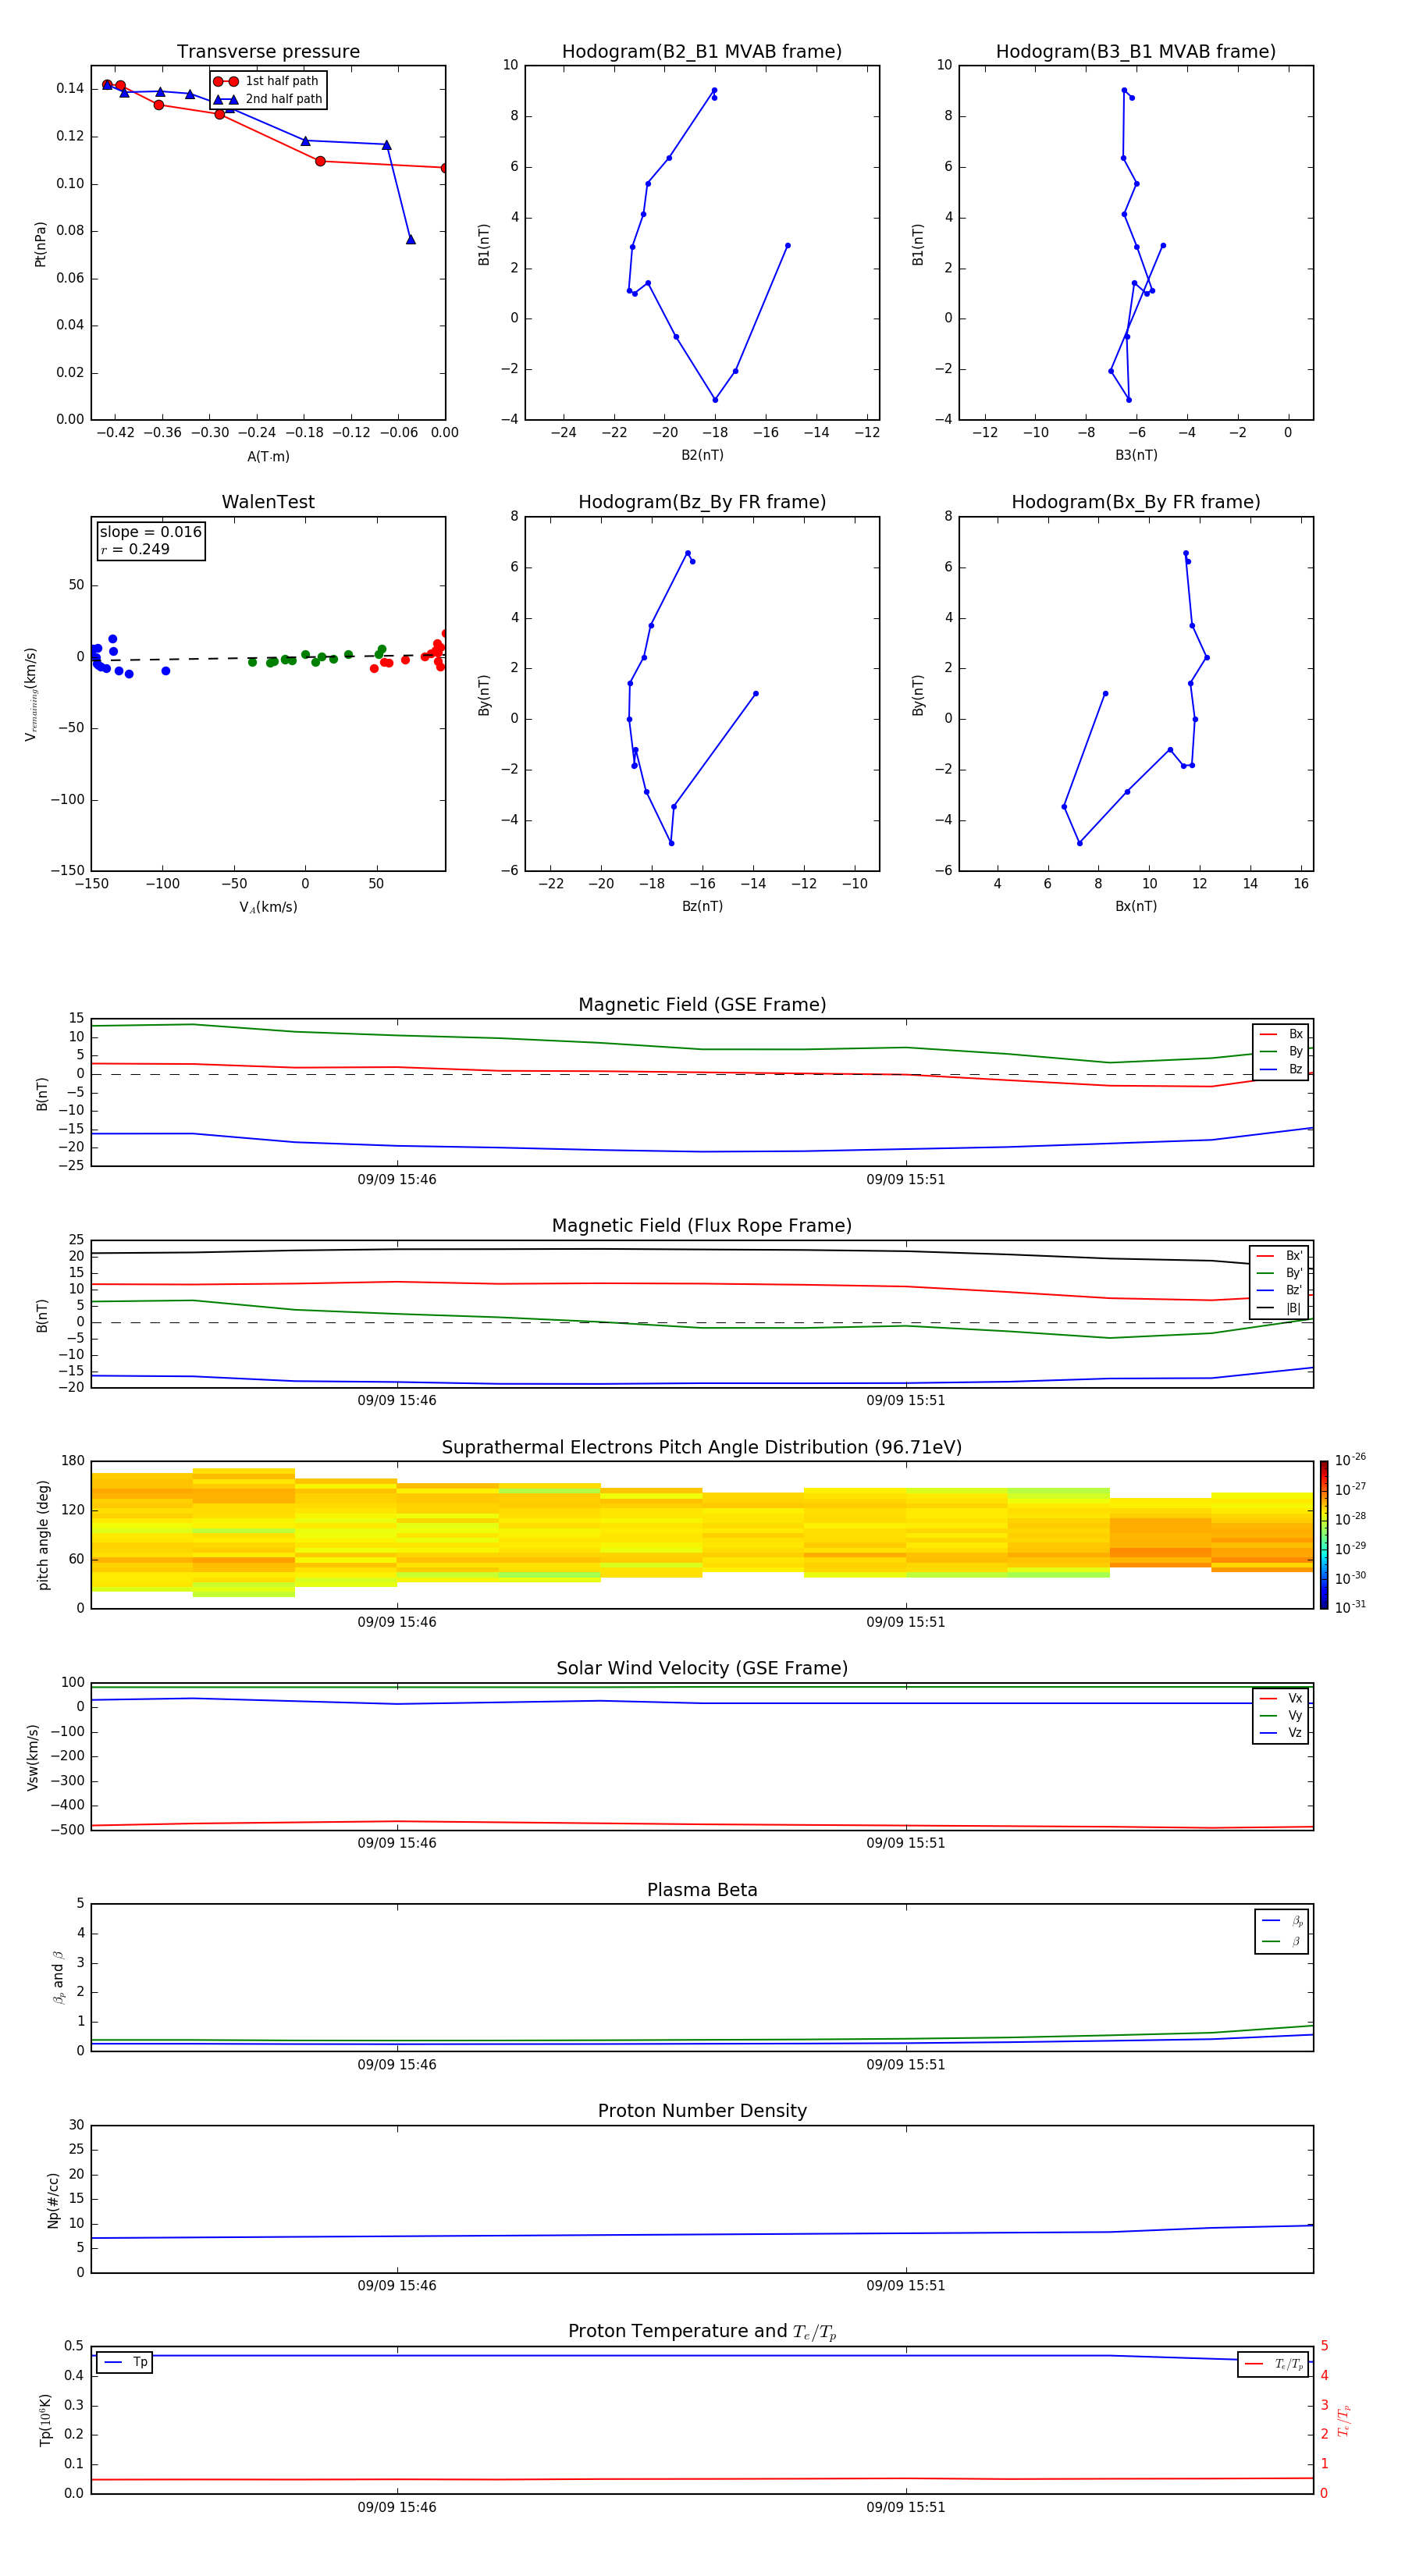This screenshot has width=1405, height=2576.
Task: Click the 'B2(nT)' x-axis label
Action: click(702, 455)
